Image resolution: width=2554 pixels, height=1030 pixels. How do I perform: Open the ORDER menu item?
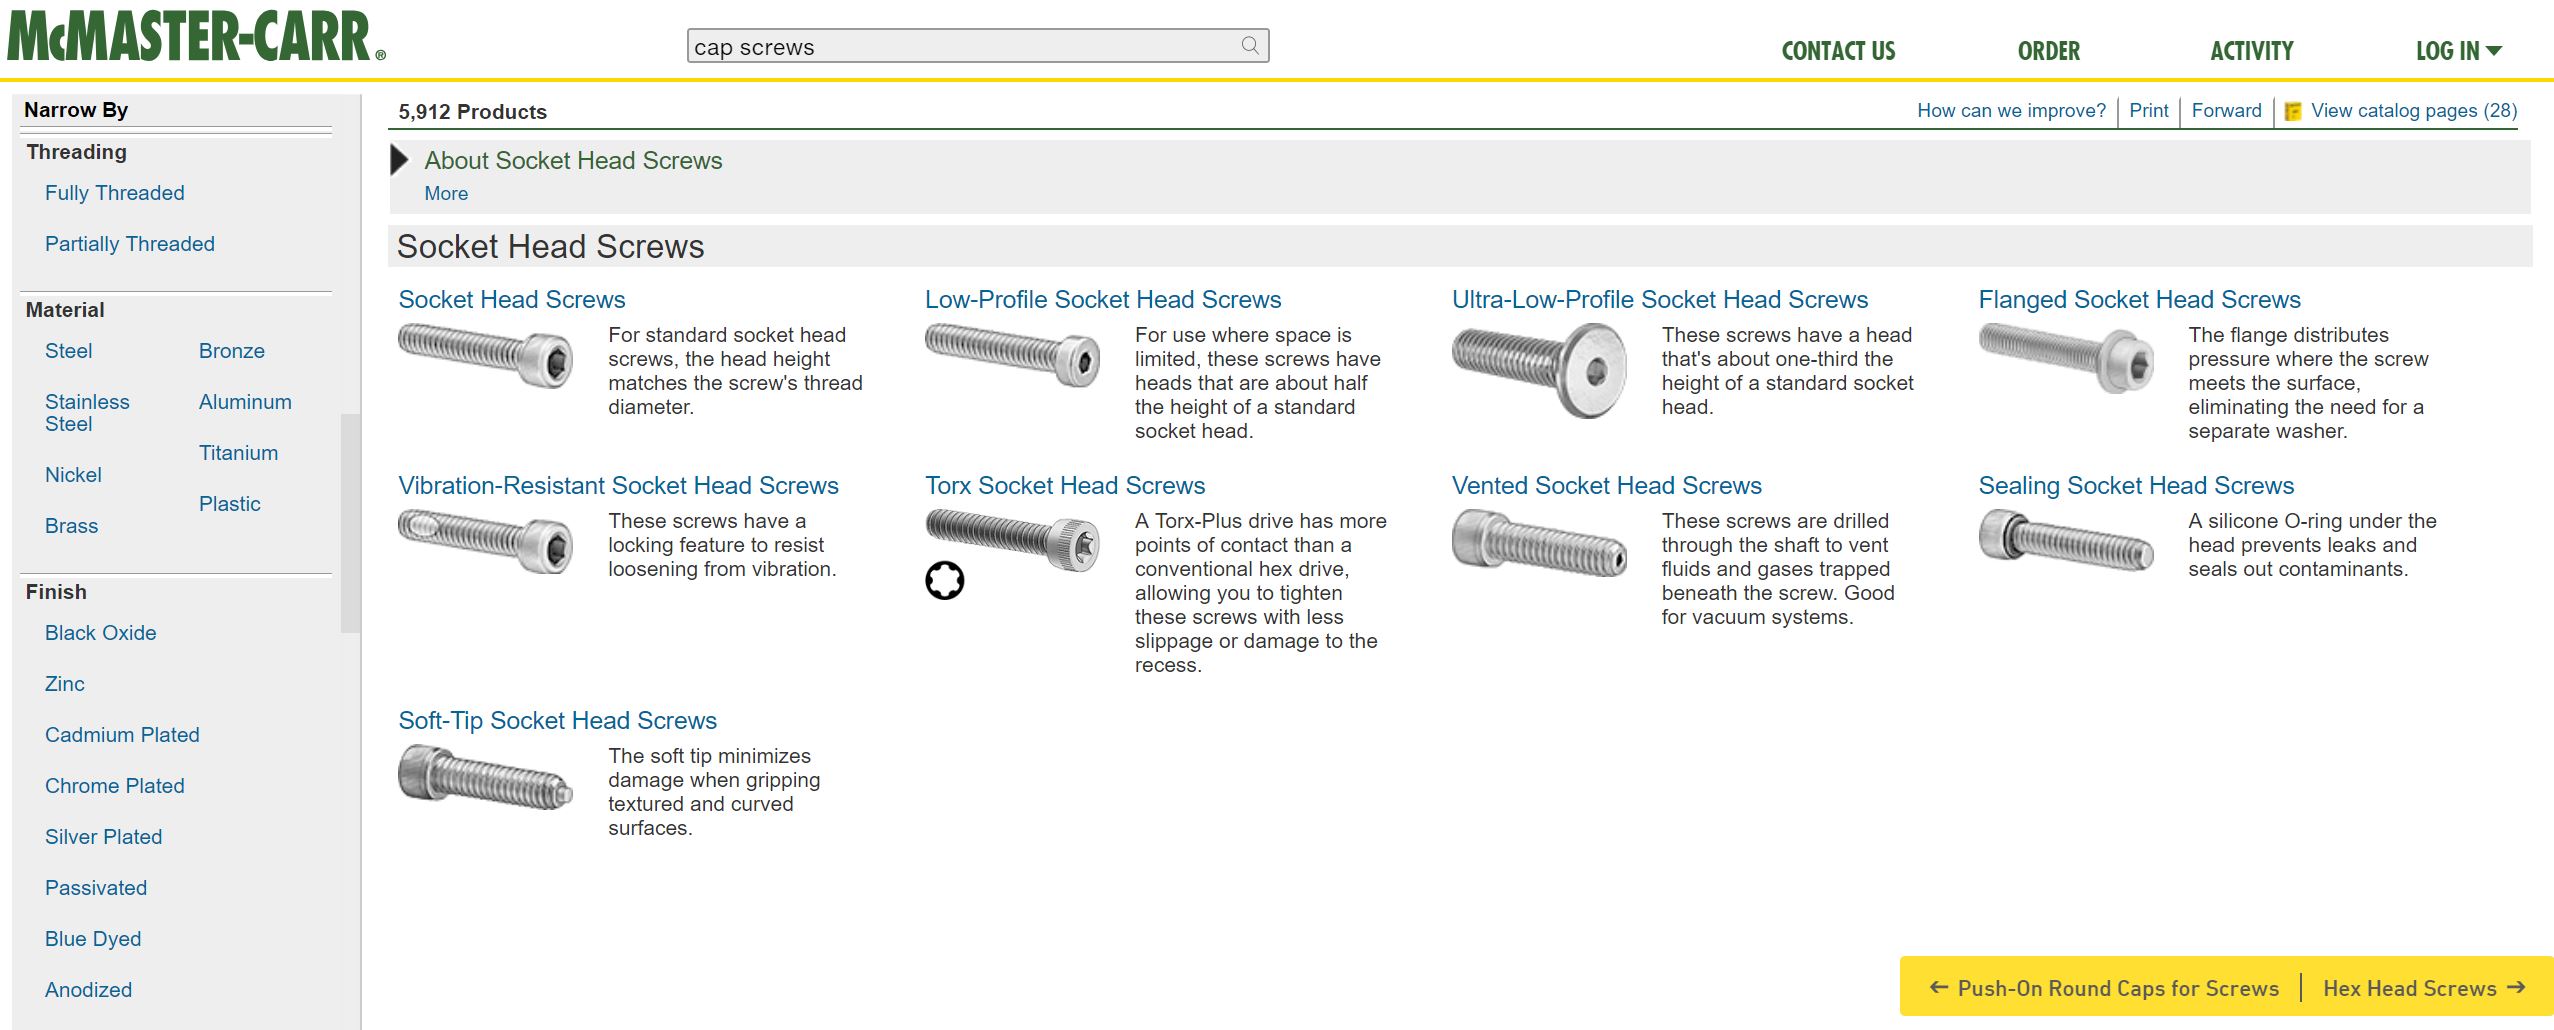[x=2048, y=51]
